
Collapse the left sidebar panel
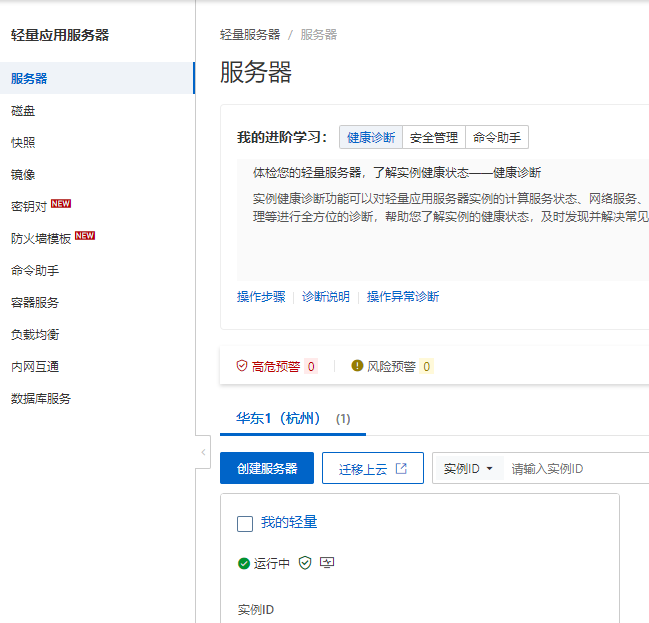tap(204, 452)
